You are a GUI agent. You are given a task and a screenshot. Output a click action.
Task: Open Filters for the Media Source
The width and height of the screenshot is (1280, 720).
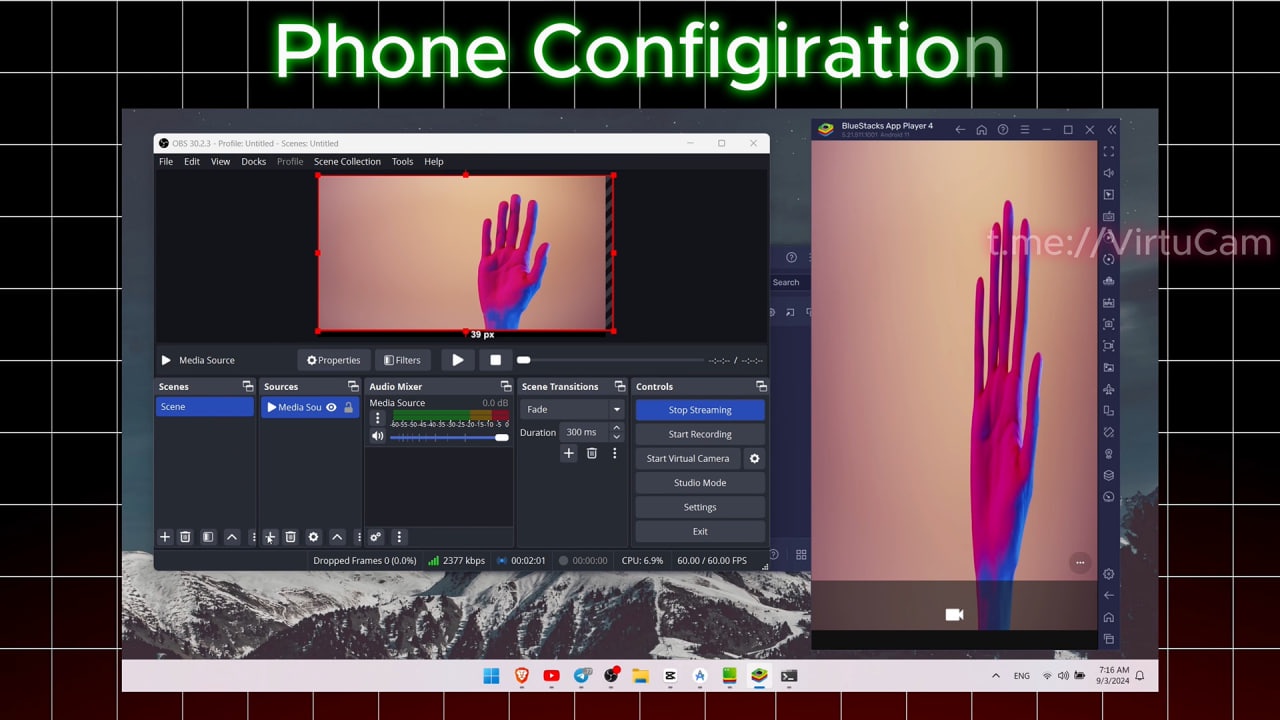pyautogui.click(x=402, y=359)
